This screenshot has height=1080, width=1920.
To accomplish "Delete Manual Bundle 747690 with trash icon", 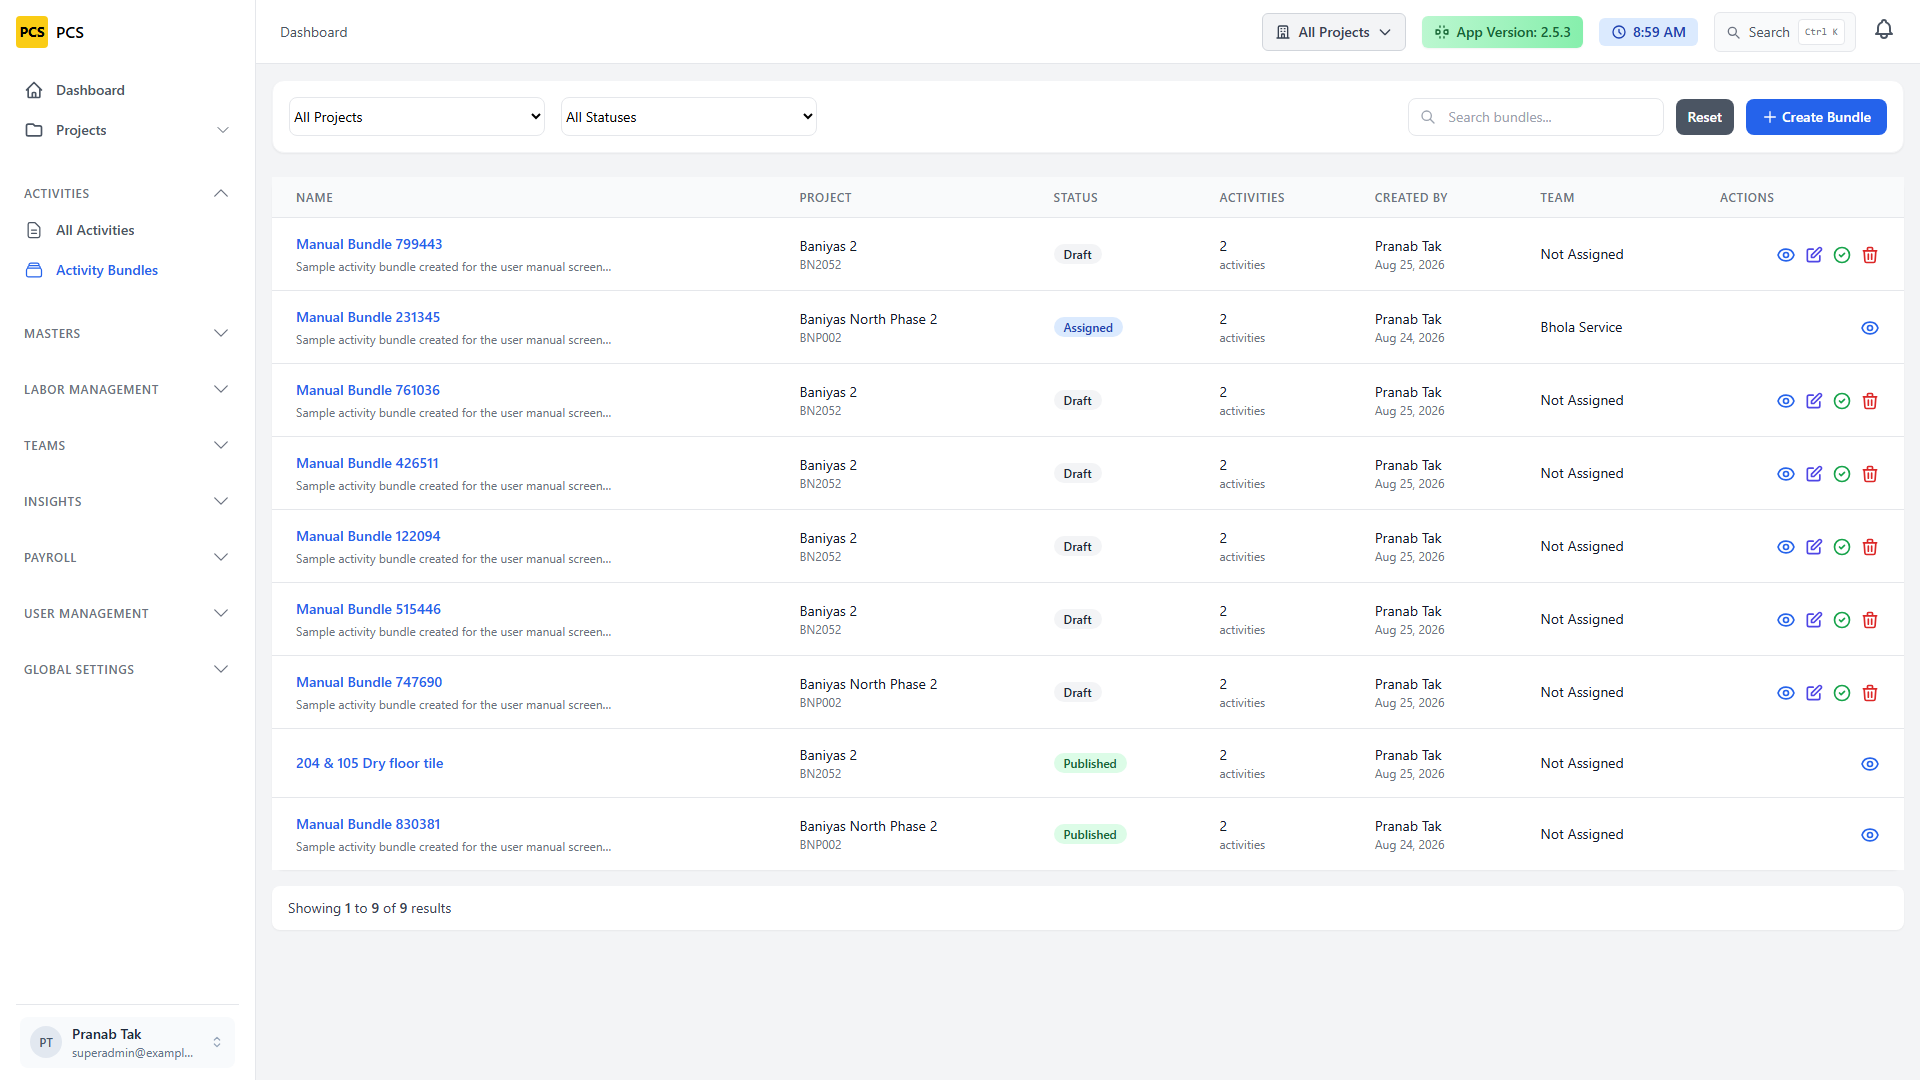I will point(1870,693).
